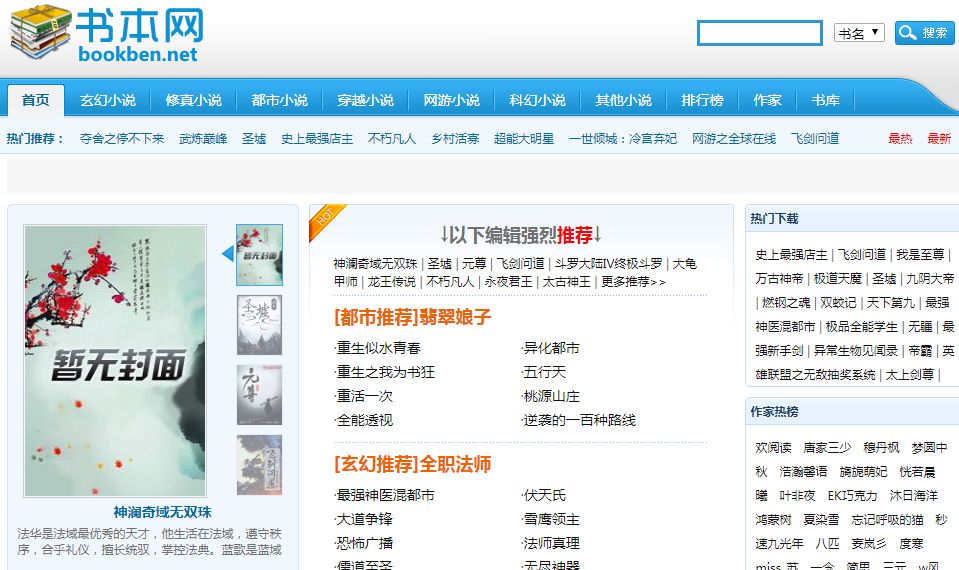Viewport: 959px width, 570px height.
Task: Go to the 排行榜 rankings page
Action: (702, 100)
